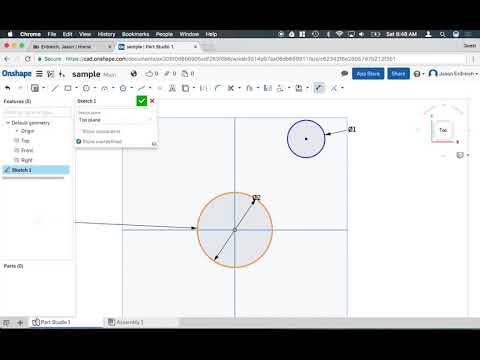Open the App Store button
The height and width of the screenshot is (360, 480).
(368, 74)
